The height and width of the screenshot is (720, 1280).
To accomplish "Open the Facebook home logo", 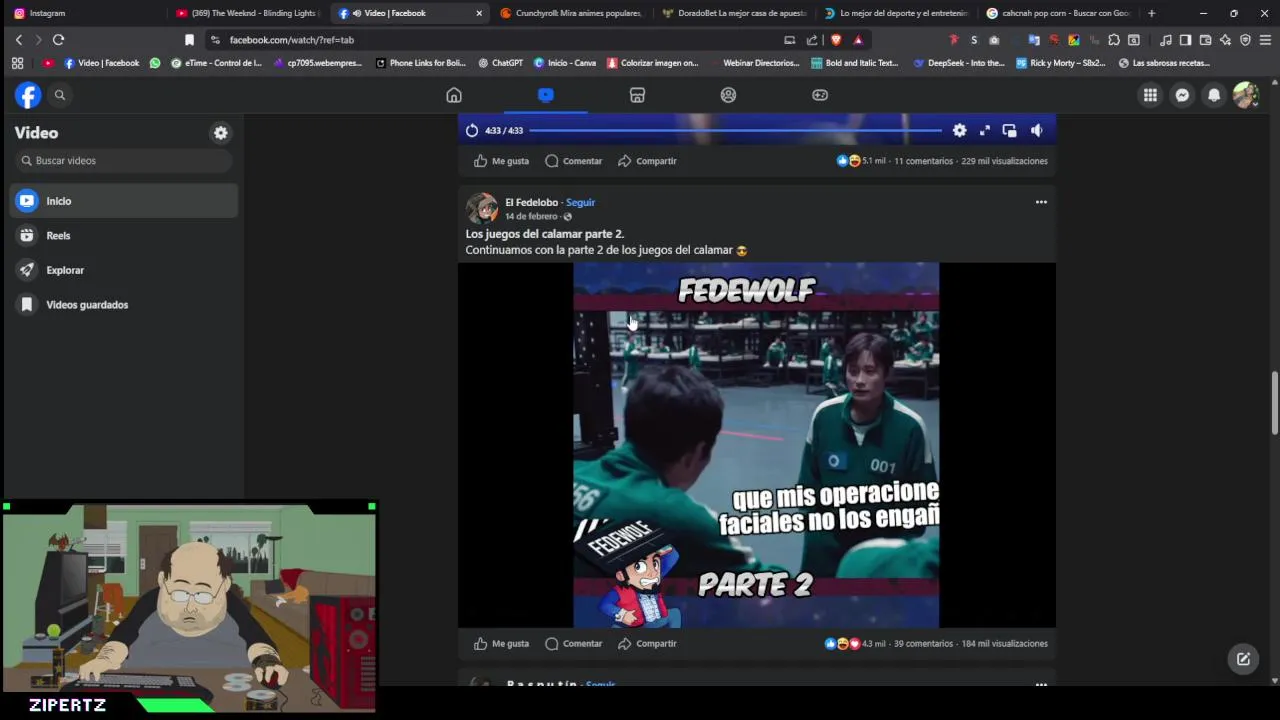I will click(28, 95).
